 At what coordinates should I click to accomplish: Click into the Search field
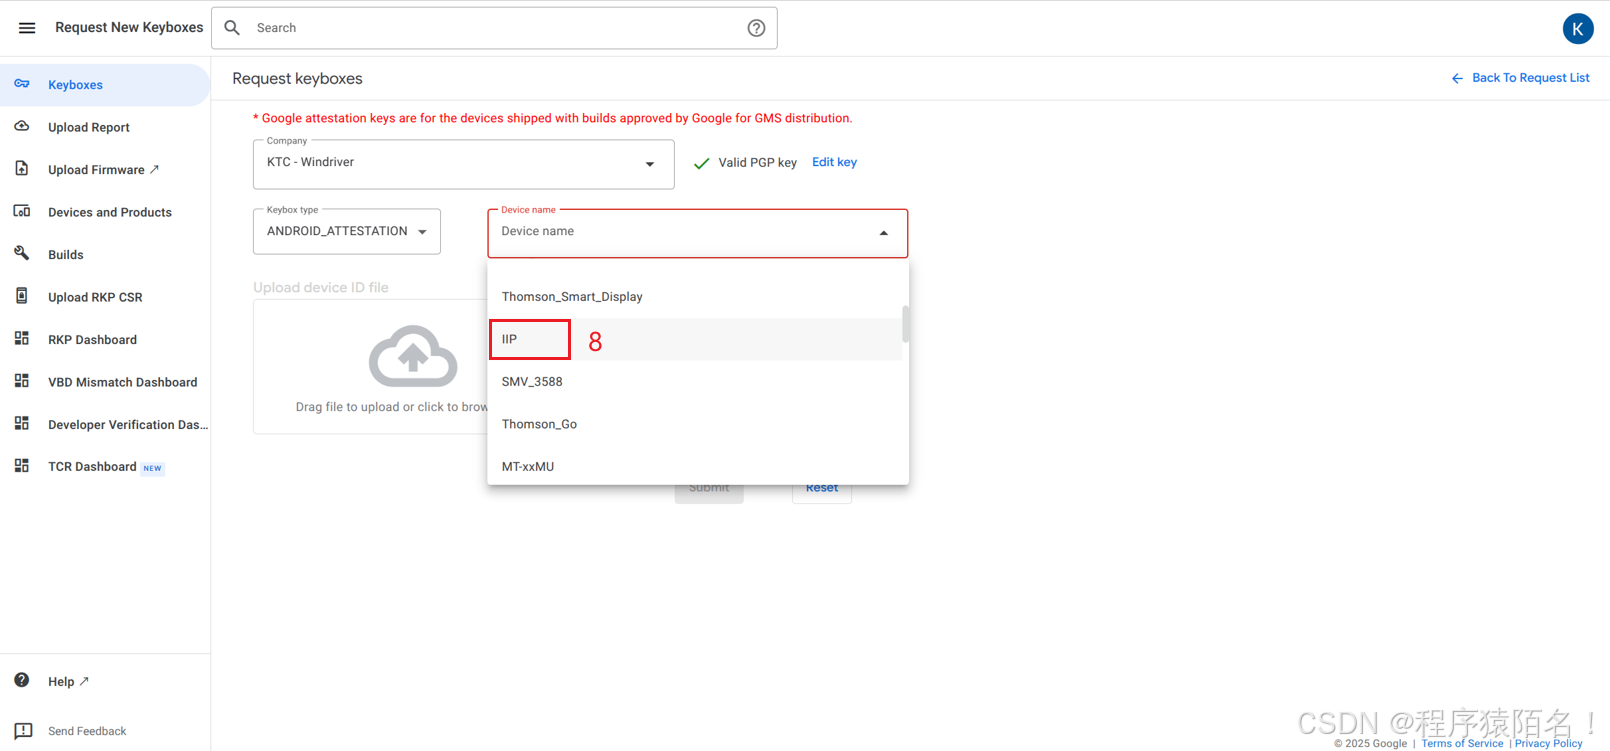pos(494,28)
